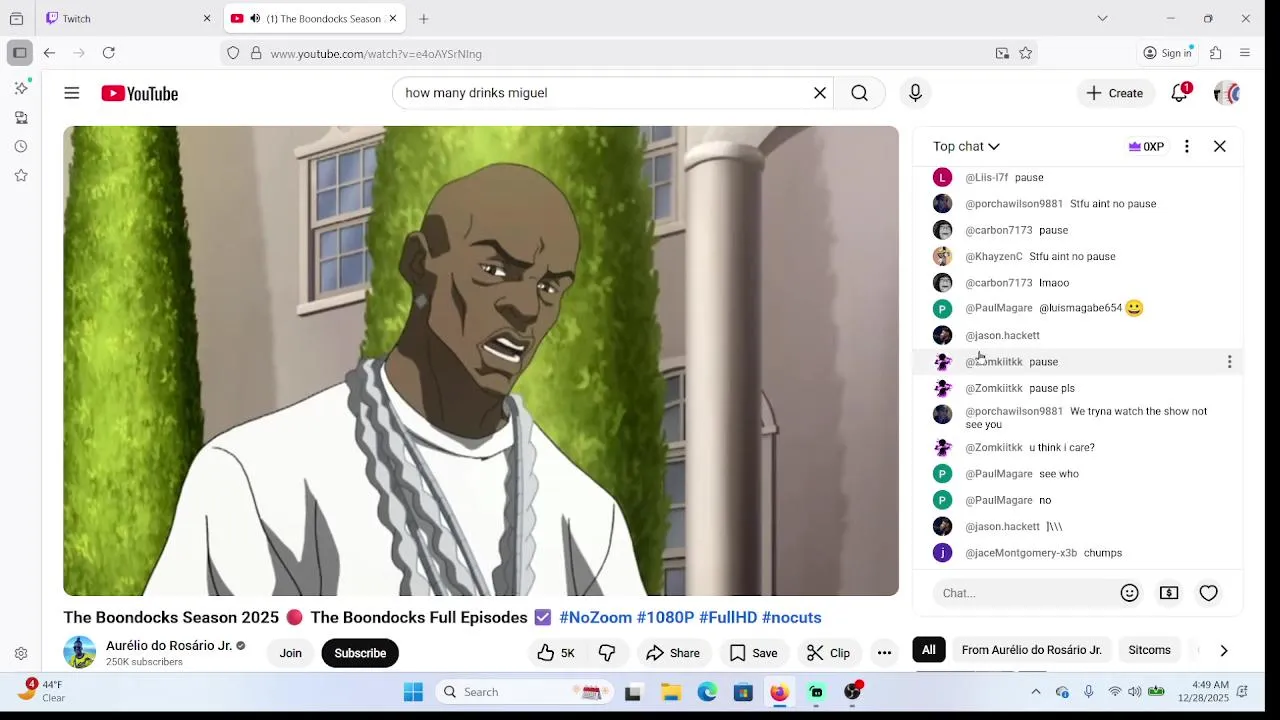Select From Aurélio do Rosário Jr. chip
The width and height of the screenshot is (1280, 720).
1032,650
